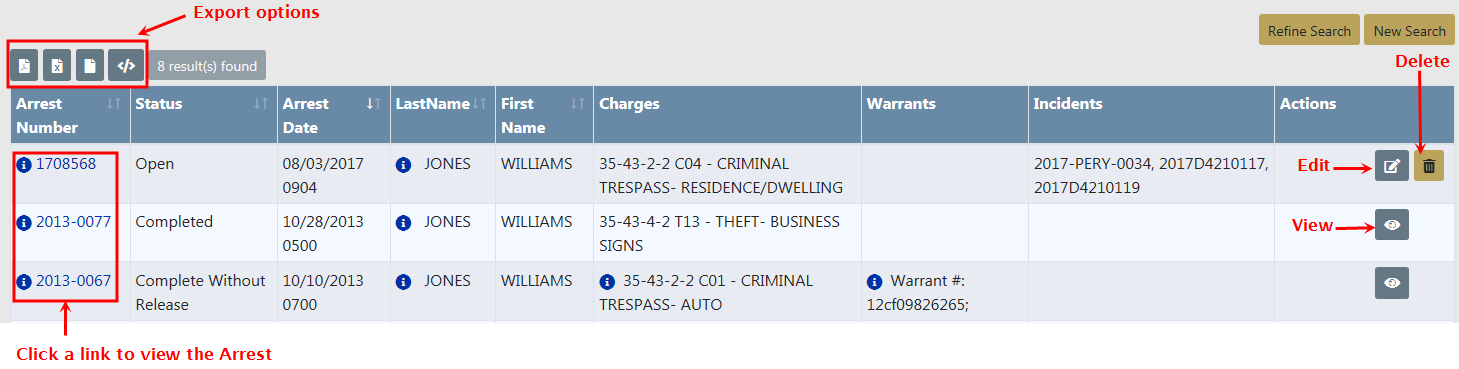The height and width of the screenshot is (369, 1459).
Task: Start a New Search
Action: 1409,31
